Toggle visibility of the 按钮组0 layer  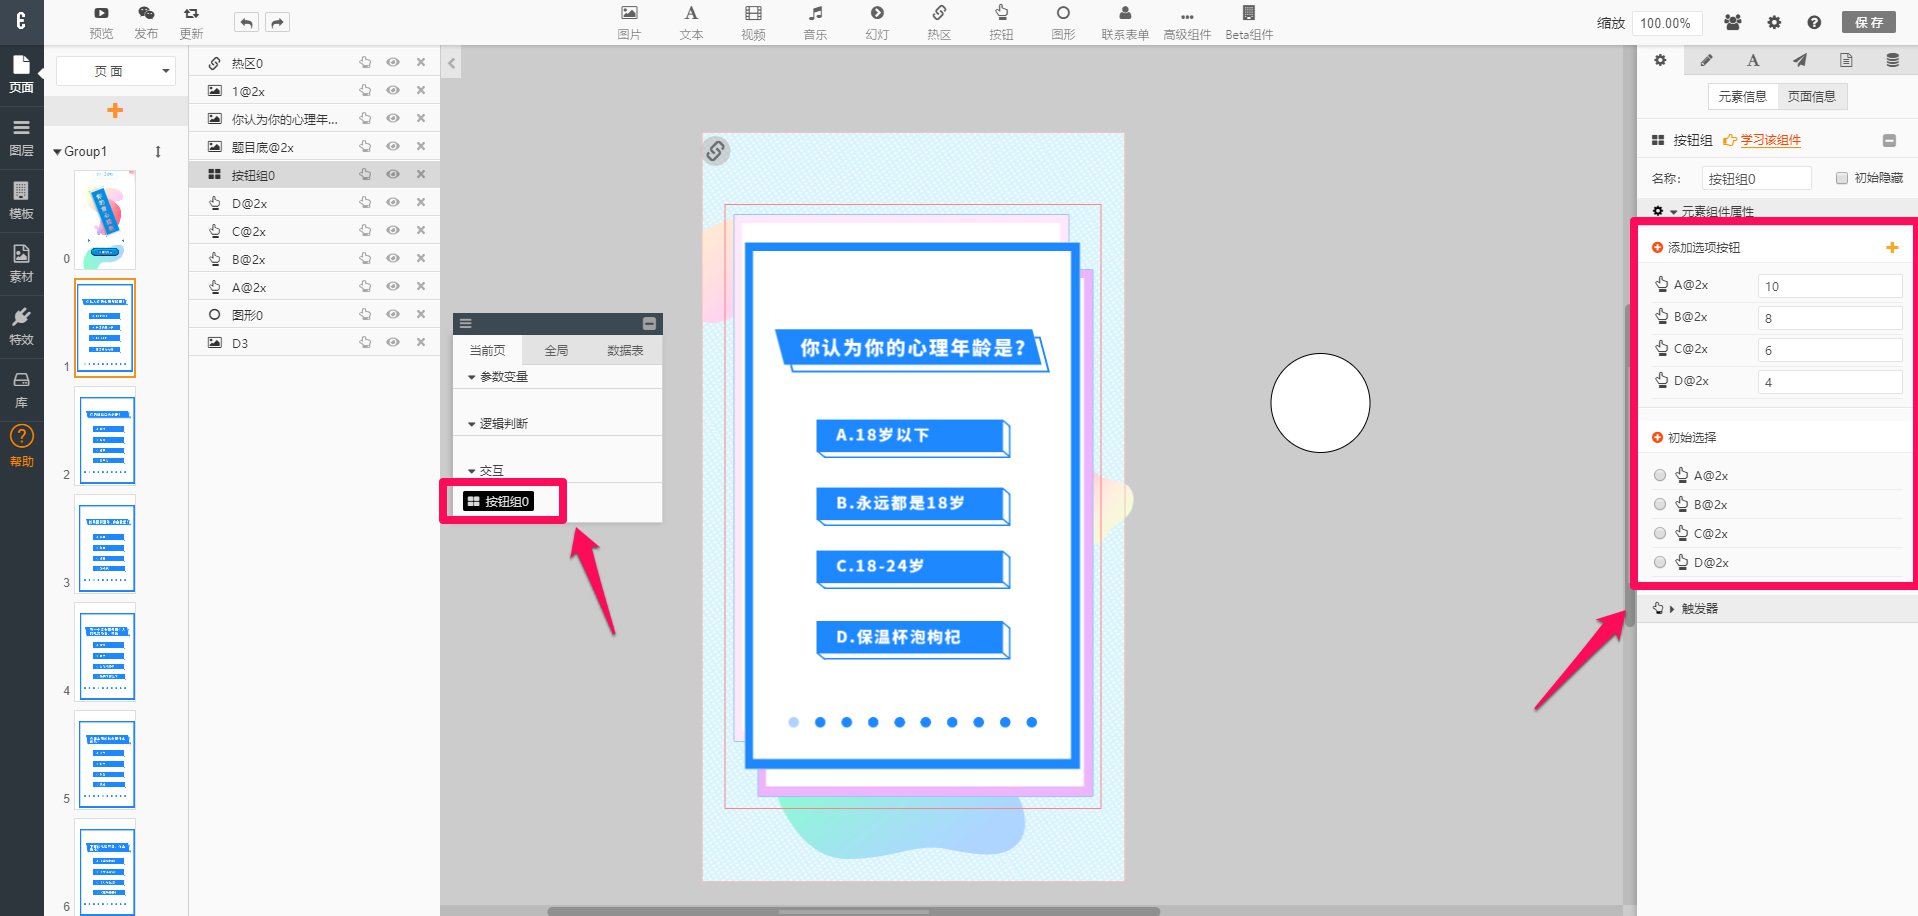point(393,174)
